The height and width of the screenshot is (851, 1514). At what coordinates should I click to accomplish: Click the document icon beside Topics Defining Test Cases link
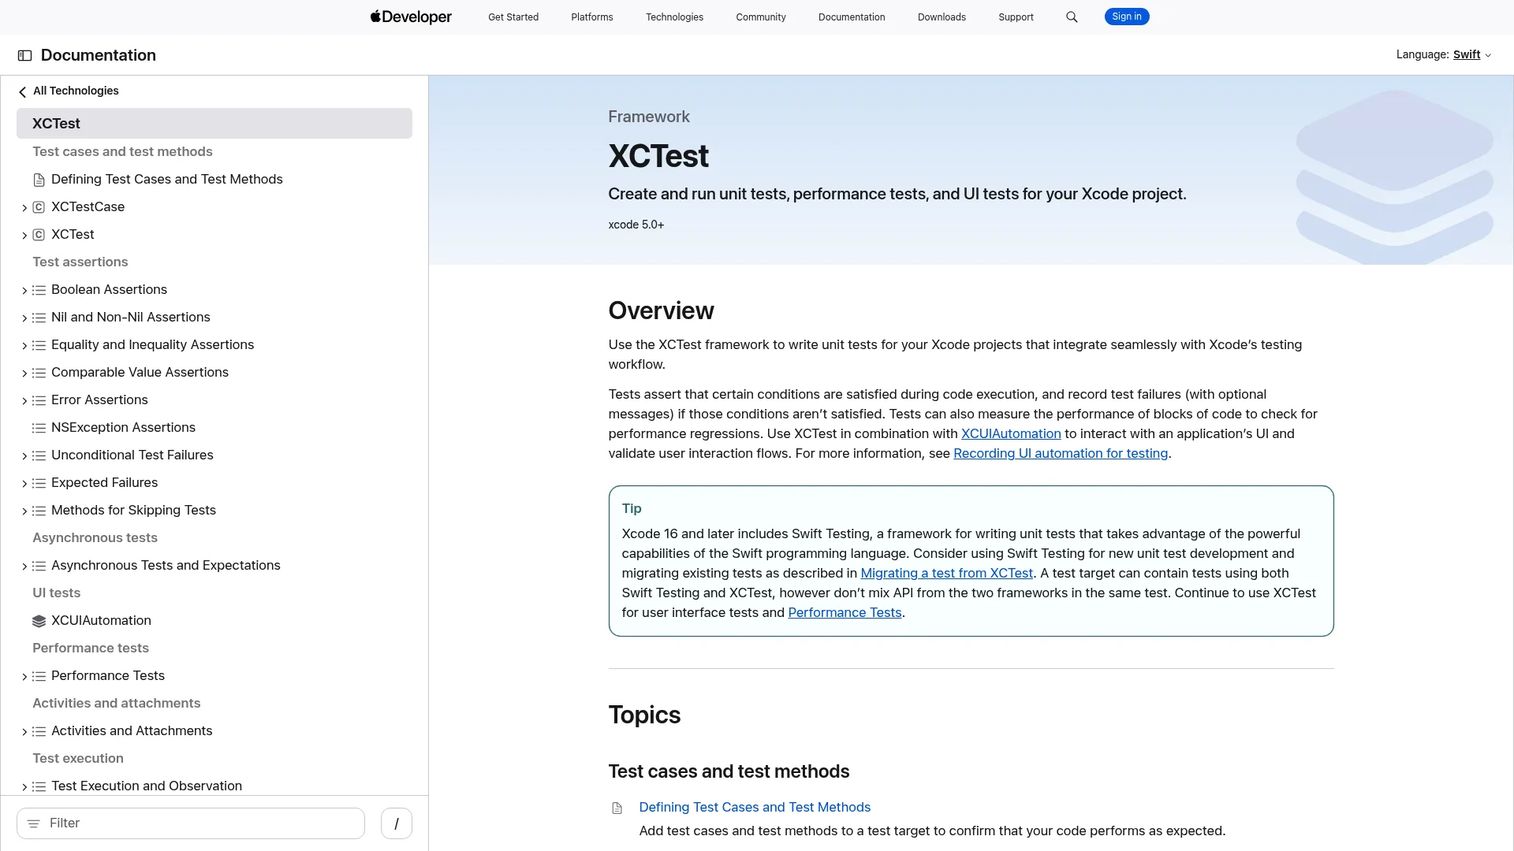617,808
